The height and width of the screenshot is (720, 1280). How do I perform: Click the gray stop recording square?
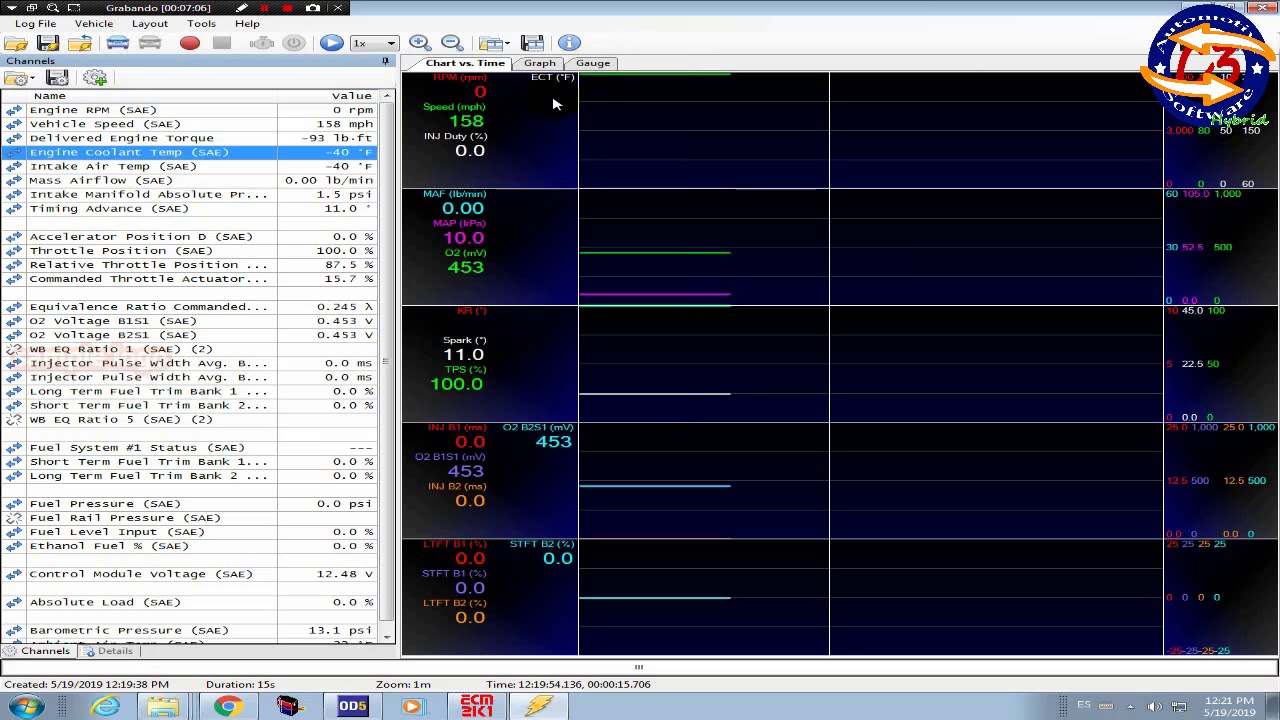click(x=222, y=43)
